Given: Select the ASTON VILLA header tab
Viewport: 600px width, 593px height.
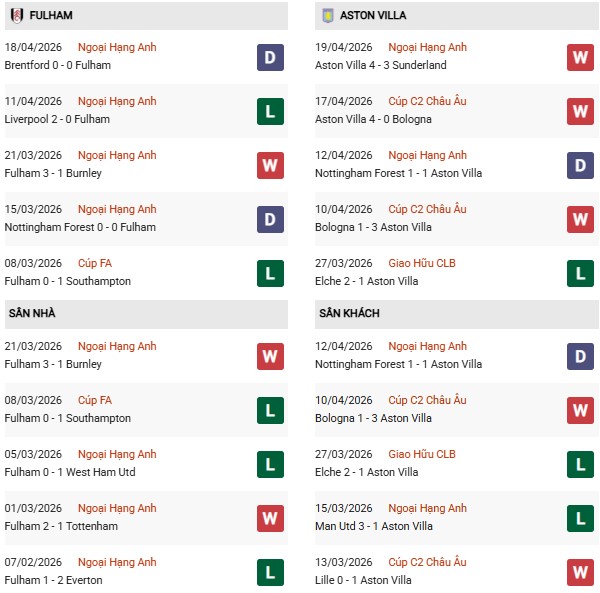Looking at the screenshot, I should coord(372,16).
